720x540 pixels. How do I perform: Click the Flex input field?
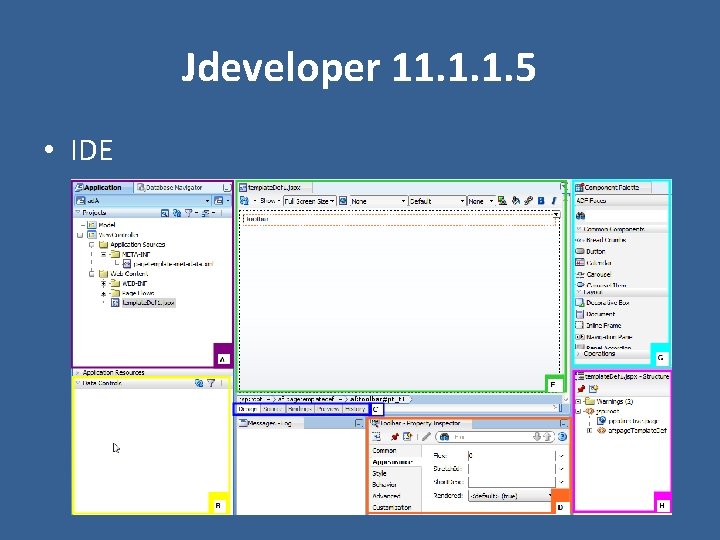(x=512, y=456)
